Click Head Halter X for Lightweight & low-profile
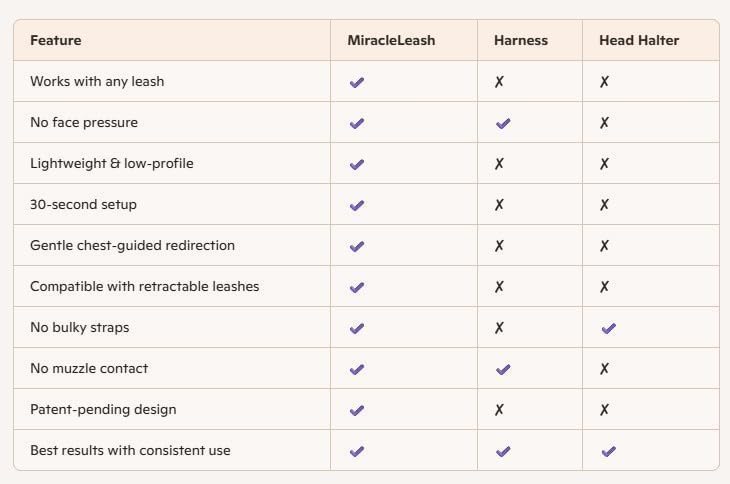This screenshot has height=484, width=730. [x=604, y=164]
